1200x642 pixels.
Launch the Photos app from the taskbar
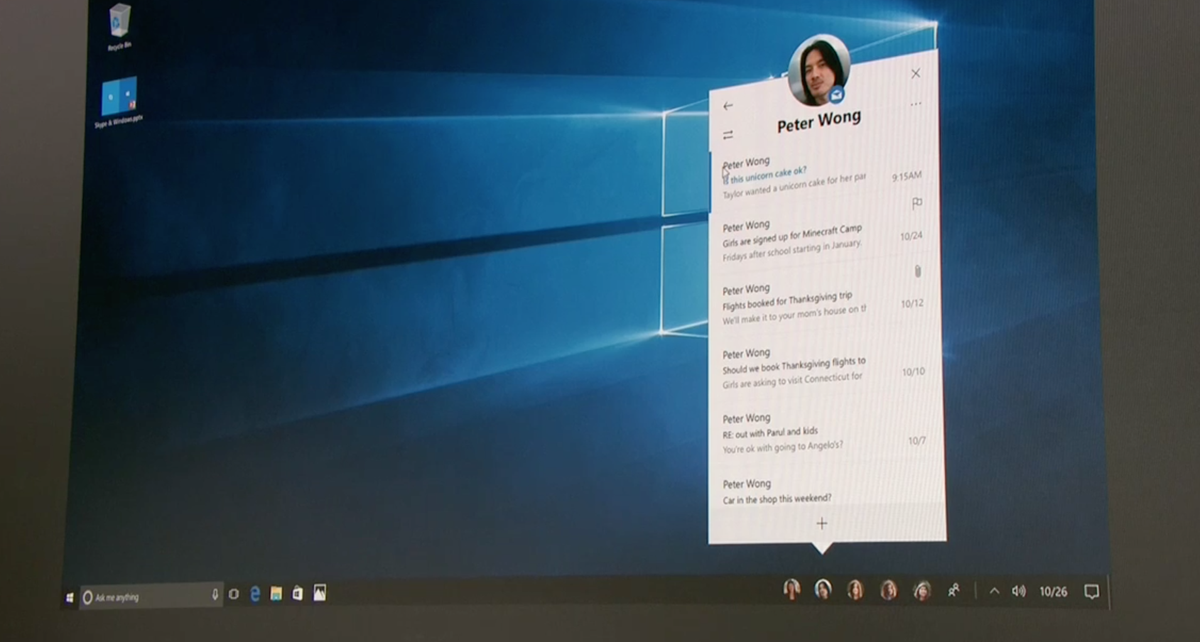point(320,592)
